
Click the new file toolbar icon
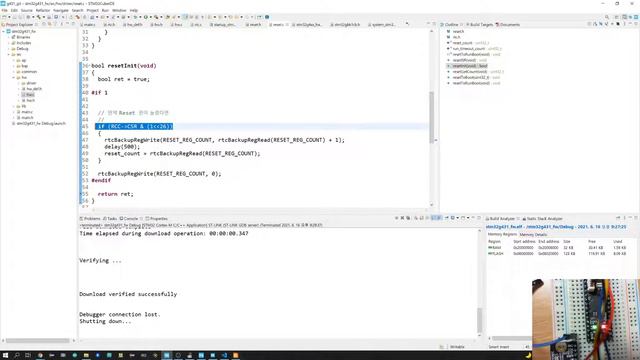4,17
